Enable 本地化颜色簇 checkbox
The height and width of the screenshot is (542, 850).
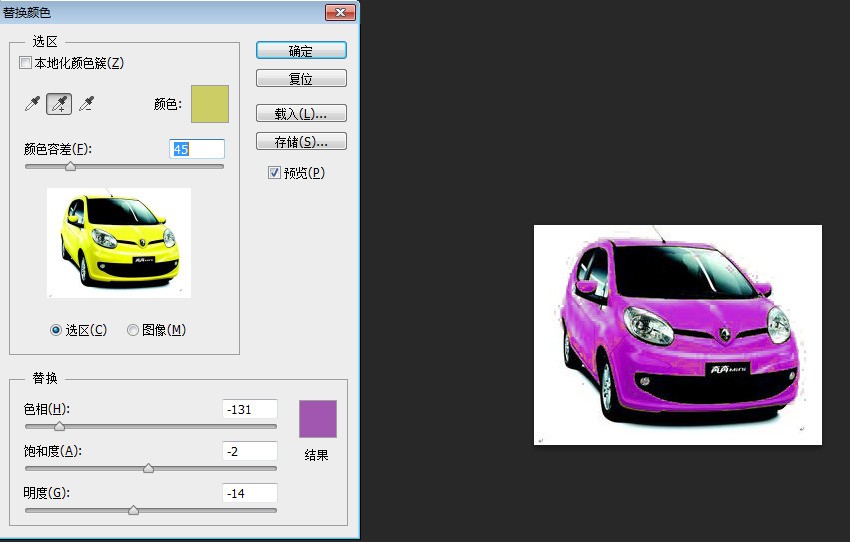(25, 63)
